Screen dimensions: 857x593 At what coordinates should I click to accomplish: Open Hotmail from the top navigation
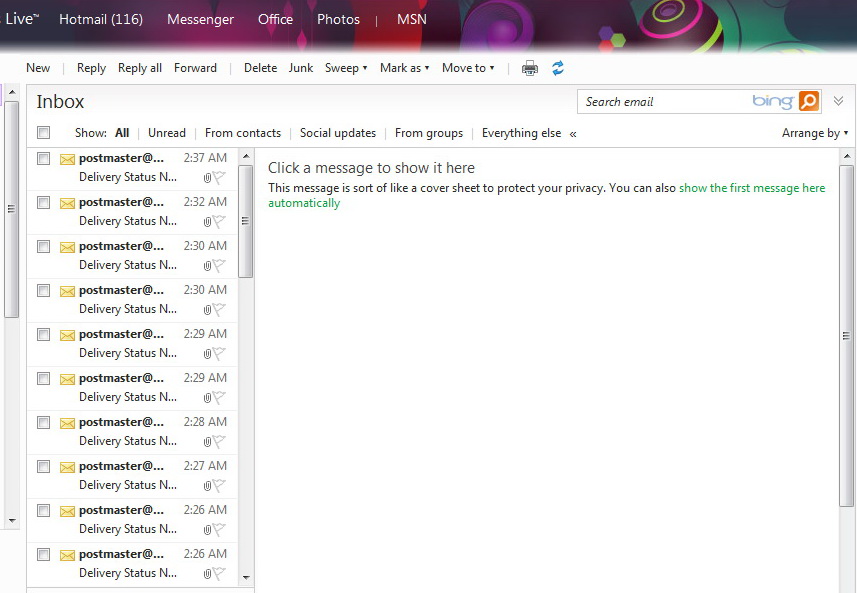coord(100,18)
